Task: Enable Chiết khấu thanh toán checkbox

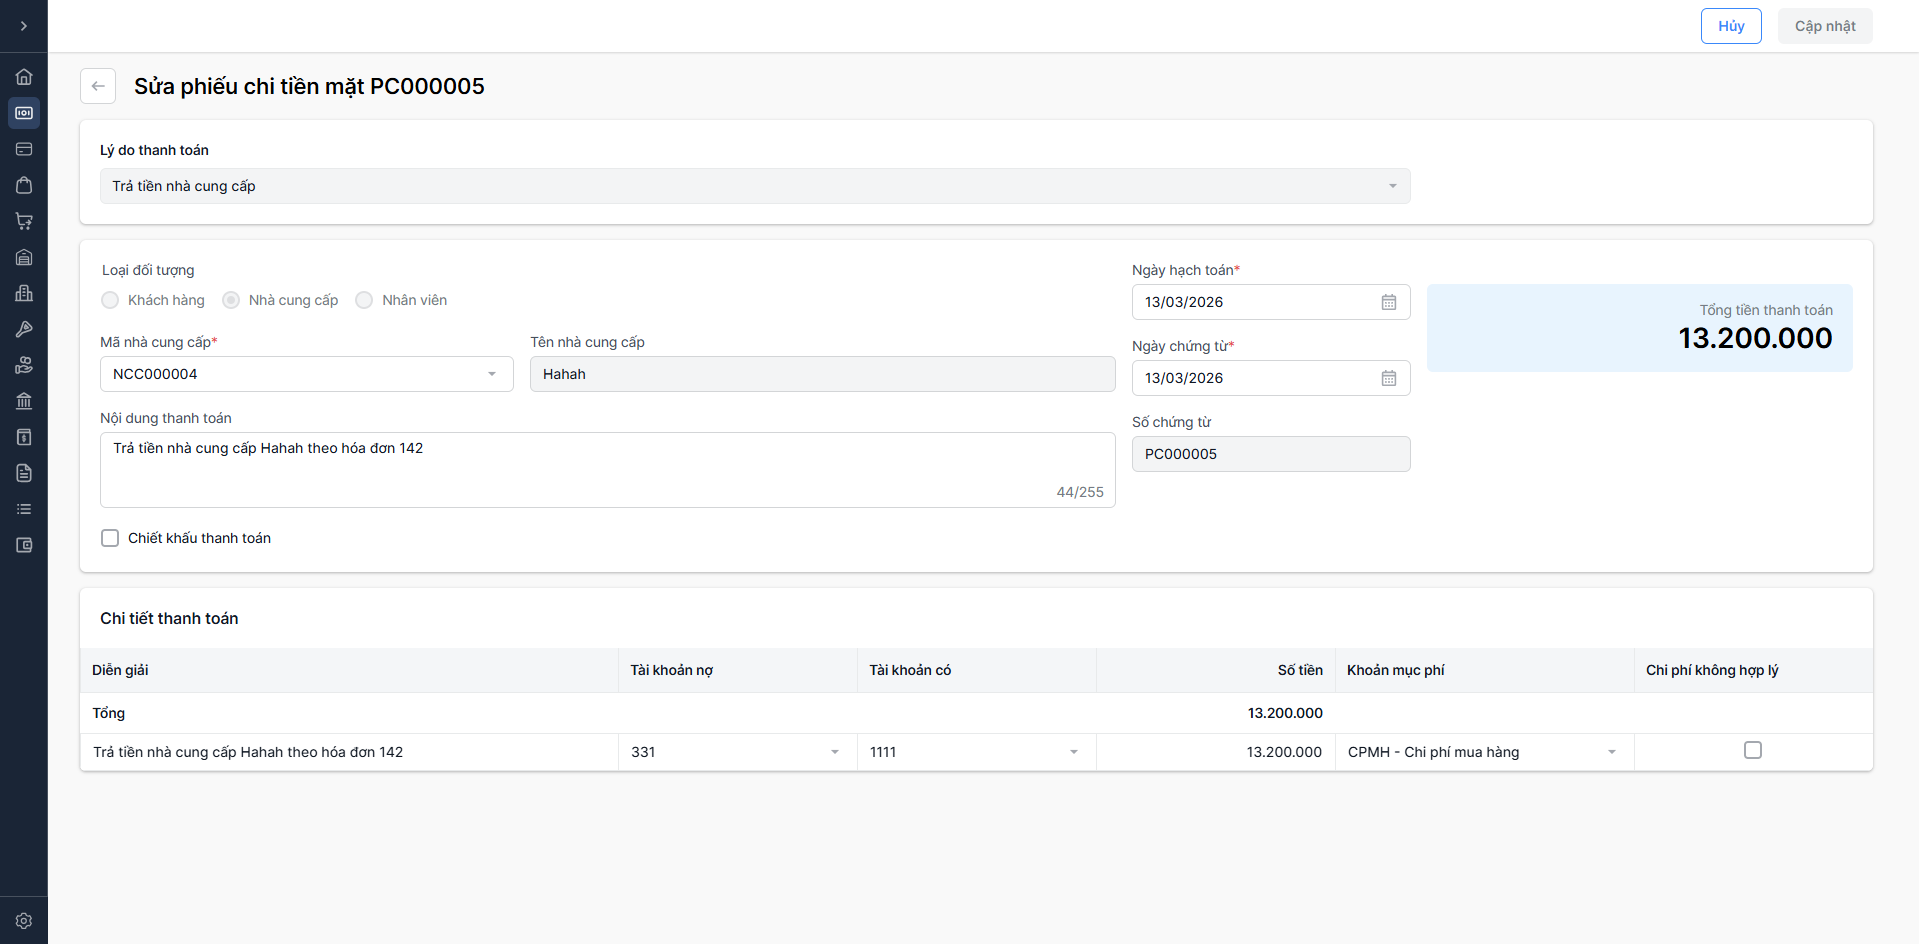Action: pyautogui.click(x=110, y=538)
